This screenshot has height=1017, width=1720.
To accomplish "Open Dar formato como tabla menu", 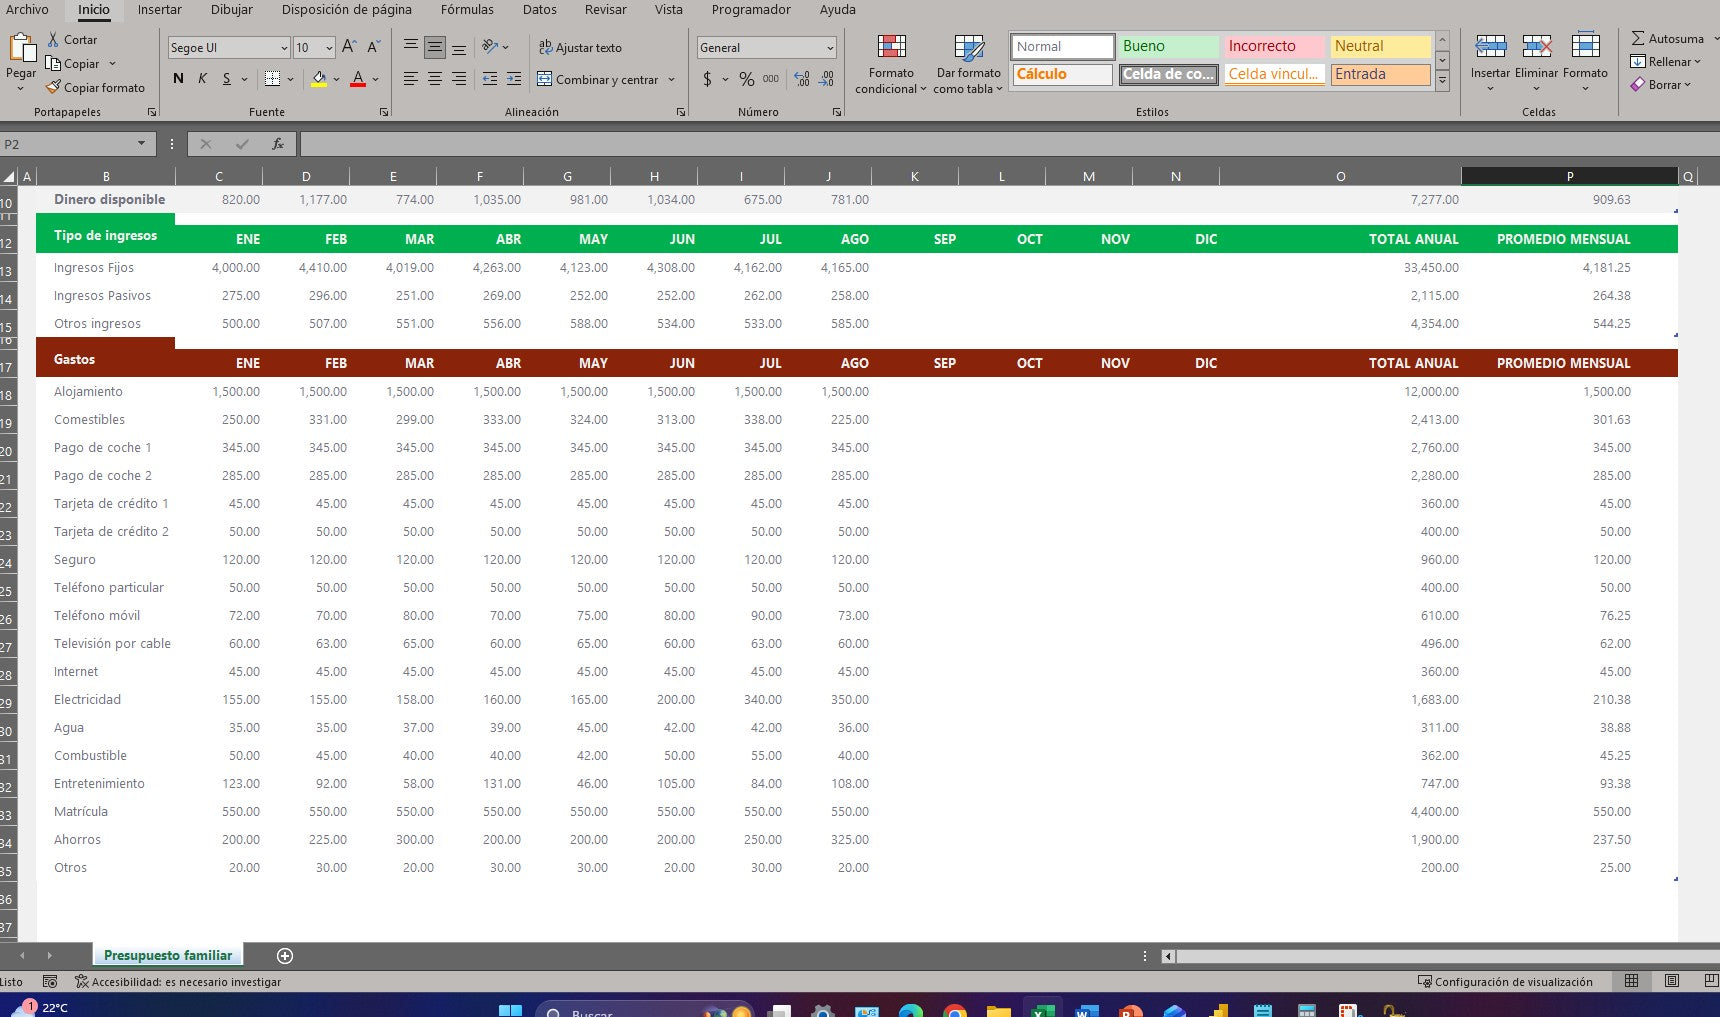I will [x=968, y=64].
